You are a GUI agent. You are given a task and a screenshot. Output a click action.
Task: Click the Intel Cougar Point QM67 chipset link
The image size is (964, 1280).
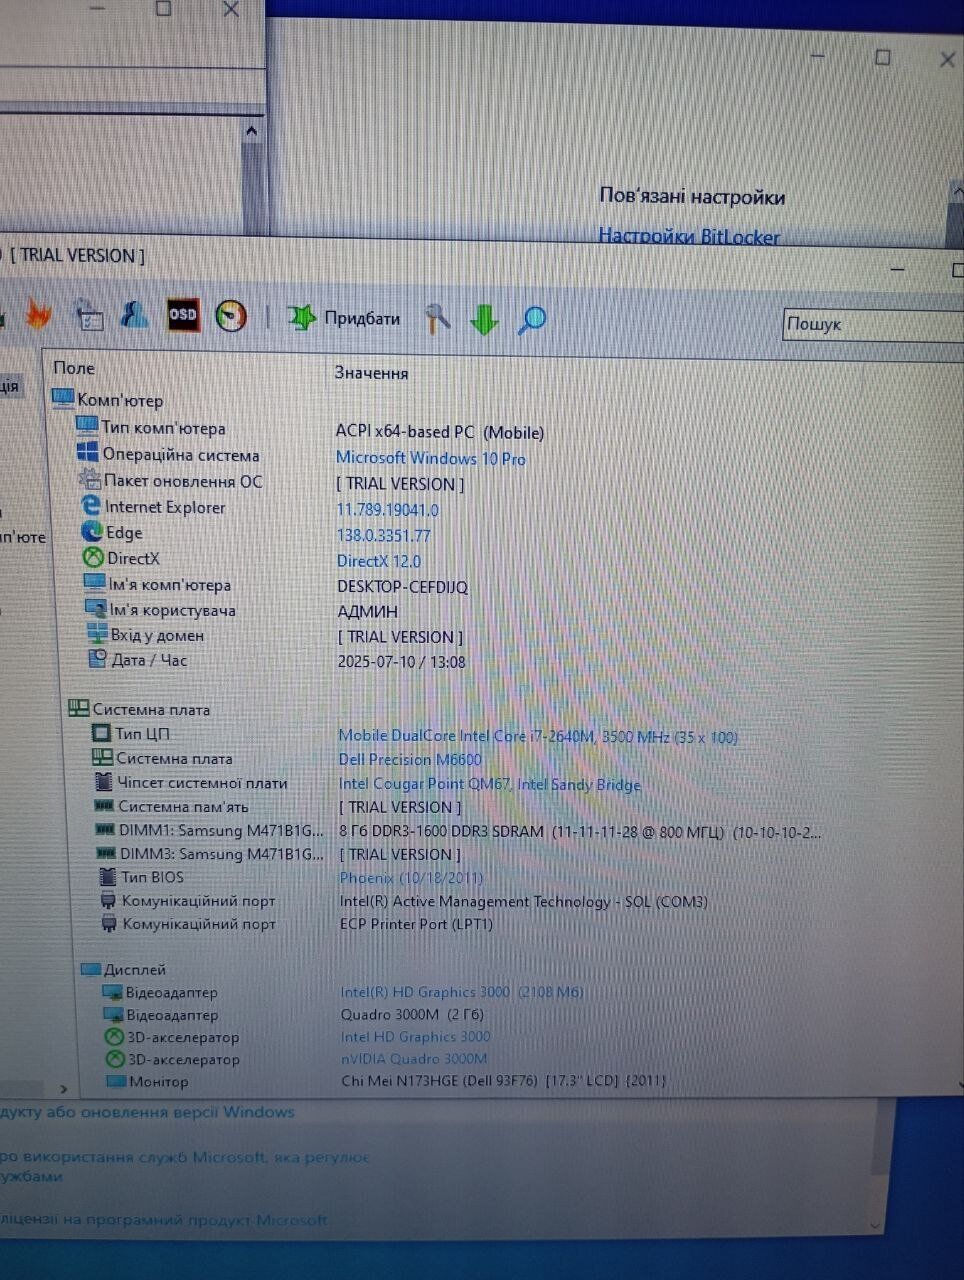pyautogui.click(x=489, y=784)
